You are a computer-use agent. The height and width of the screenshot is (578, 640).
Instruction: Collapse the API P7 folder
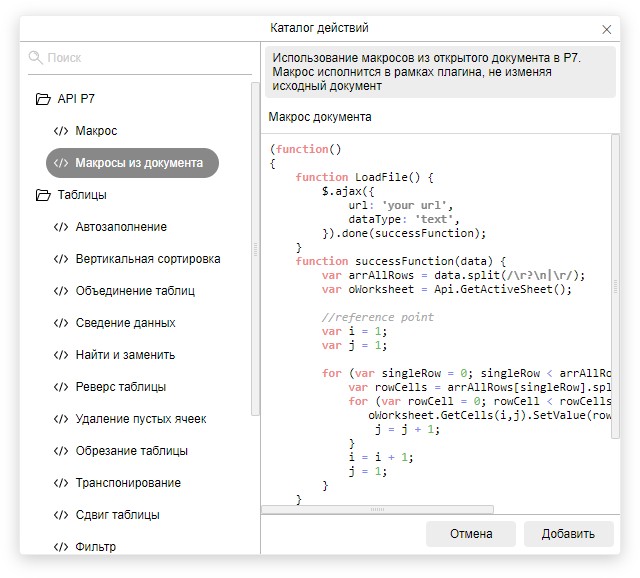click(43, 99)
